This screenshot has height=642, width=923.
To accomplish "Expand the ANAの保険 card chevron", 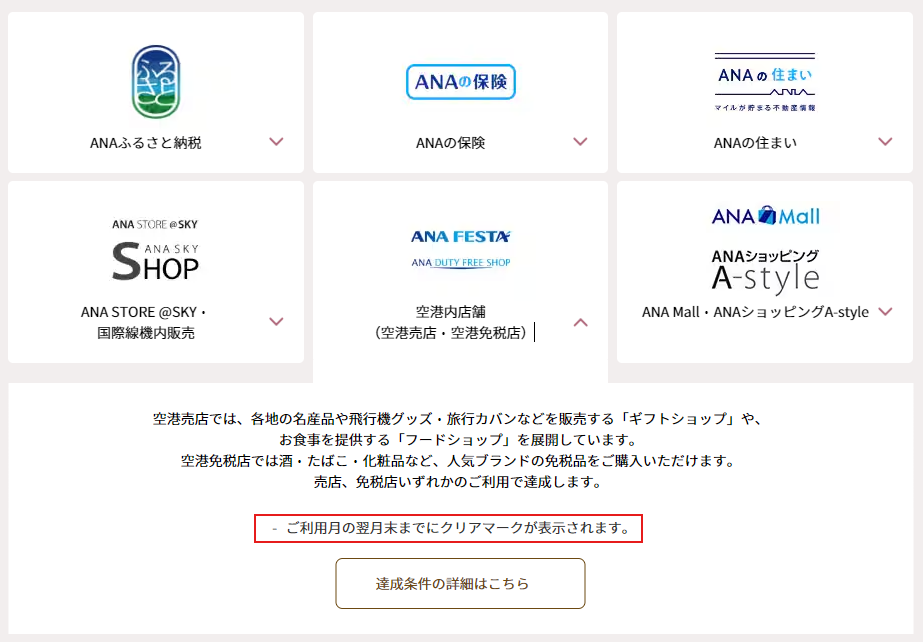I will tap(580, 142).
